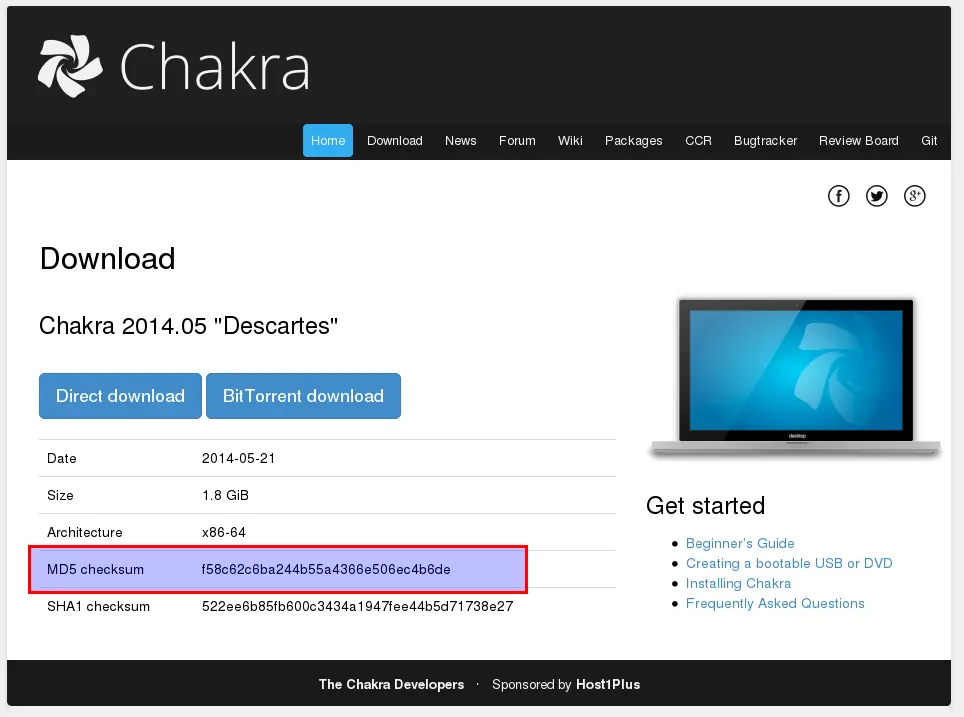Viewport: 964px width, 717px height.
Task: Open the CCR navigation link
Action: pyautogui.click(x=698, y=141)
